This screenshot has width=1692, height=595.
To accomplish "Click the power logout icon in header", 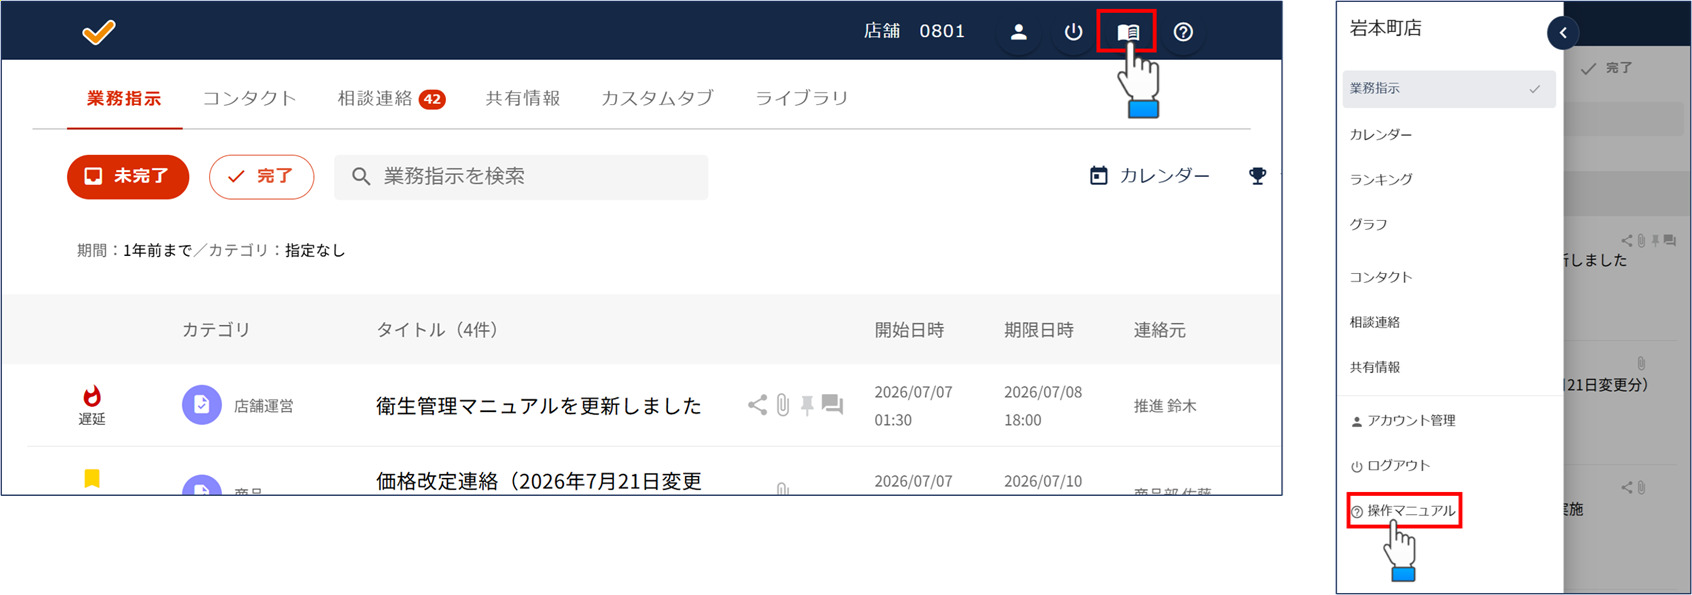I will 1073,32.
